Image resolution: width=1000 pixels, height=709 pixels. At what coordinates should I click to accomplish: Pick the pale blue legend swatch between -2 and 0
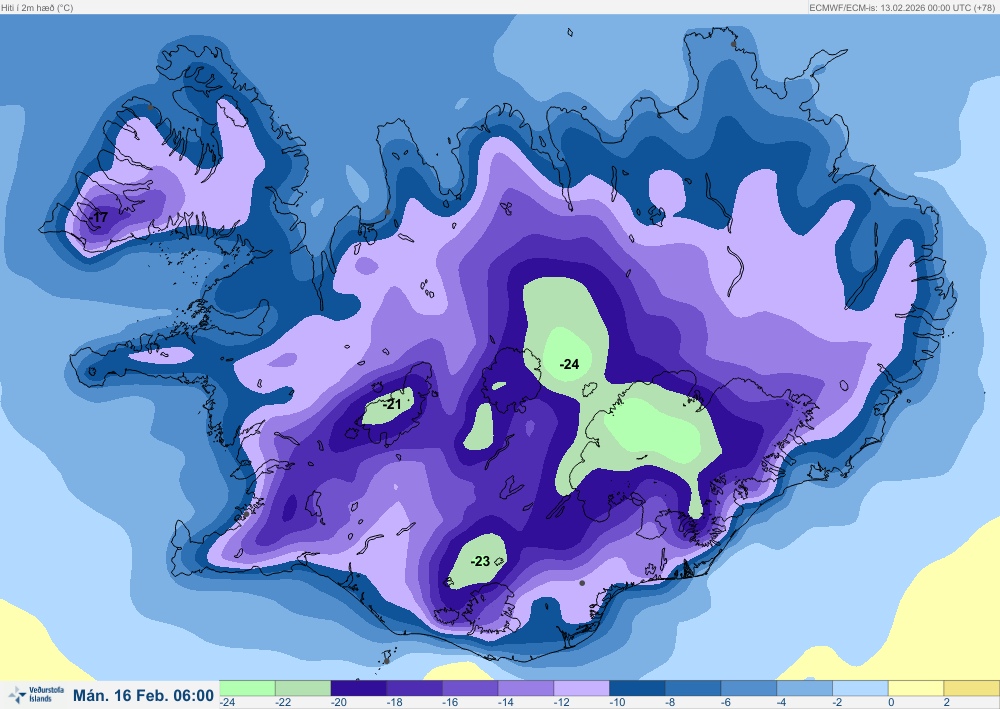point(860,688)
